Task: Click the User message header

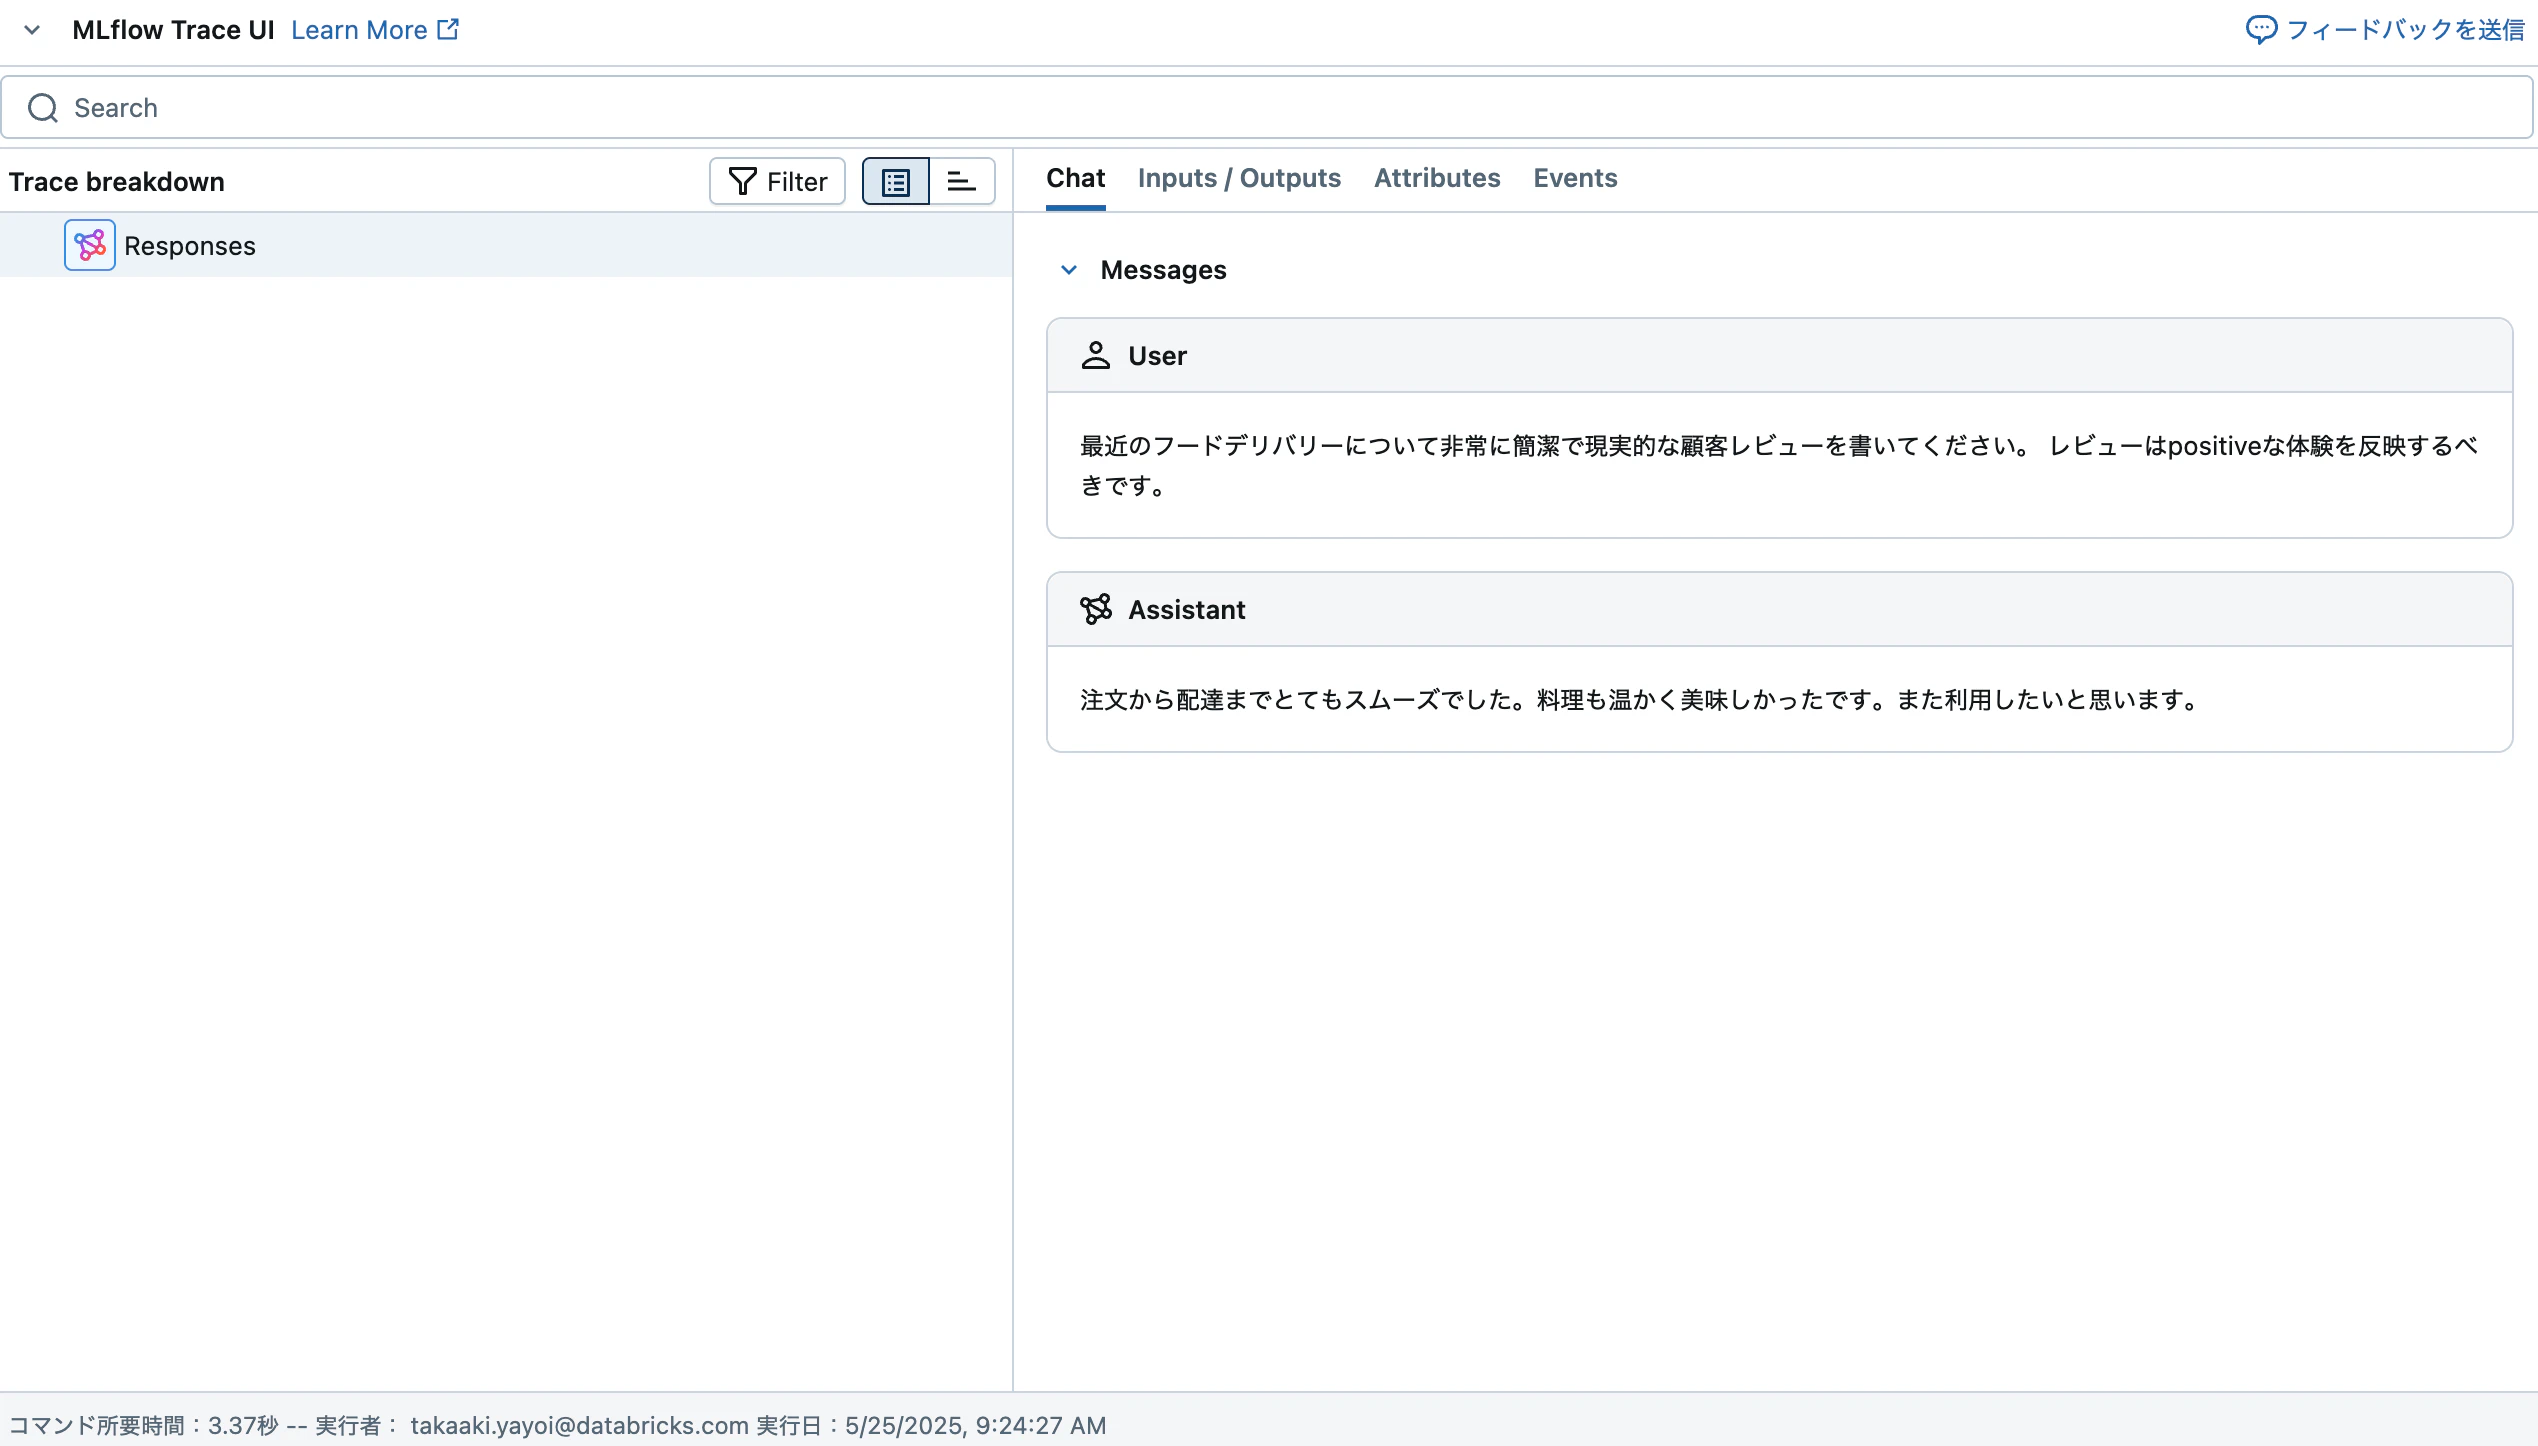Action: (x=1779, y=356)
